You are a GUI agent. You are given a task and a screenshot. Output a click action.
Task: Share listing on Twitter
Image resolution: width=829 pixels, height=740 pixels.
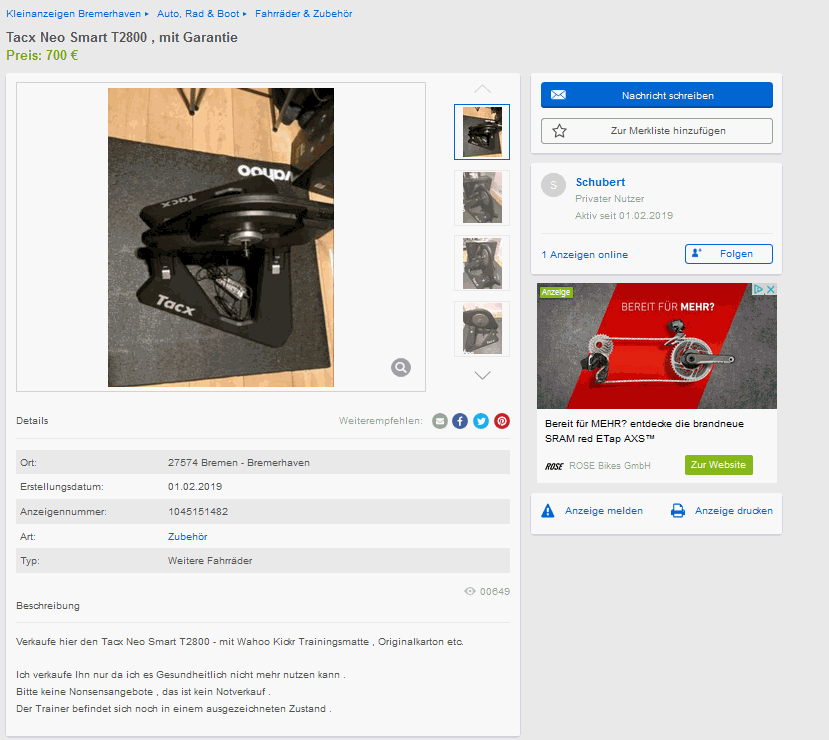481,421
